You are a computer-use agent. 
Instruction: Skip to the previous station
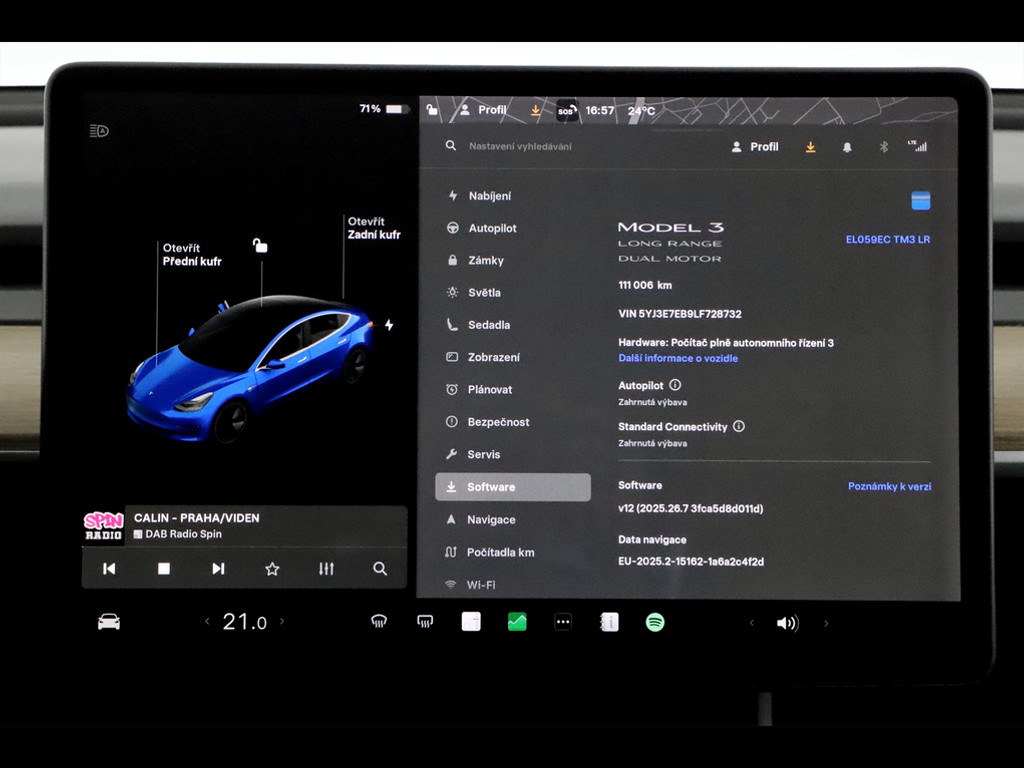pos(109,569)
